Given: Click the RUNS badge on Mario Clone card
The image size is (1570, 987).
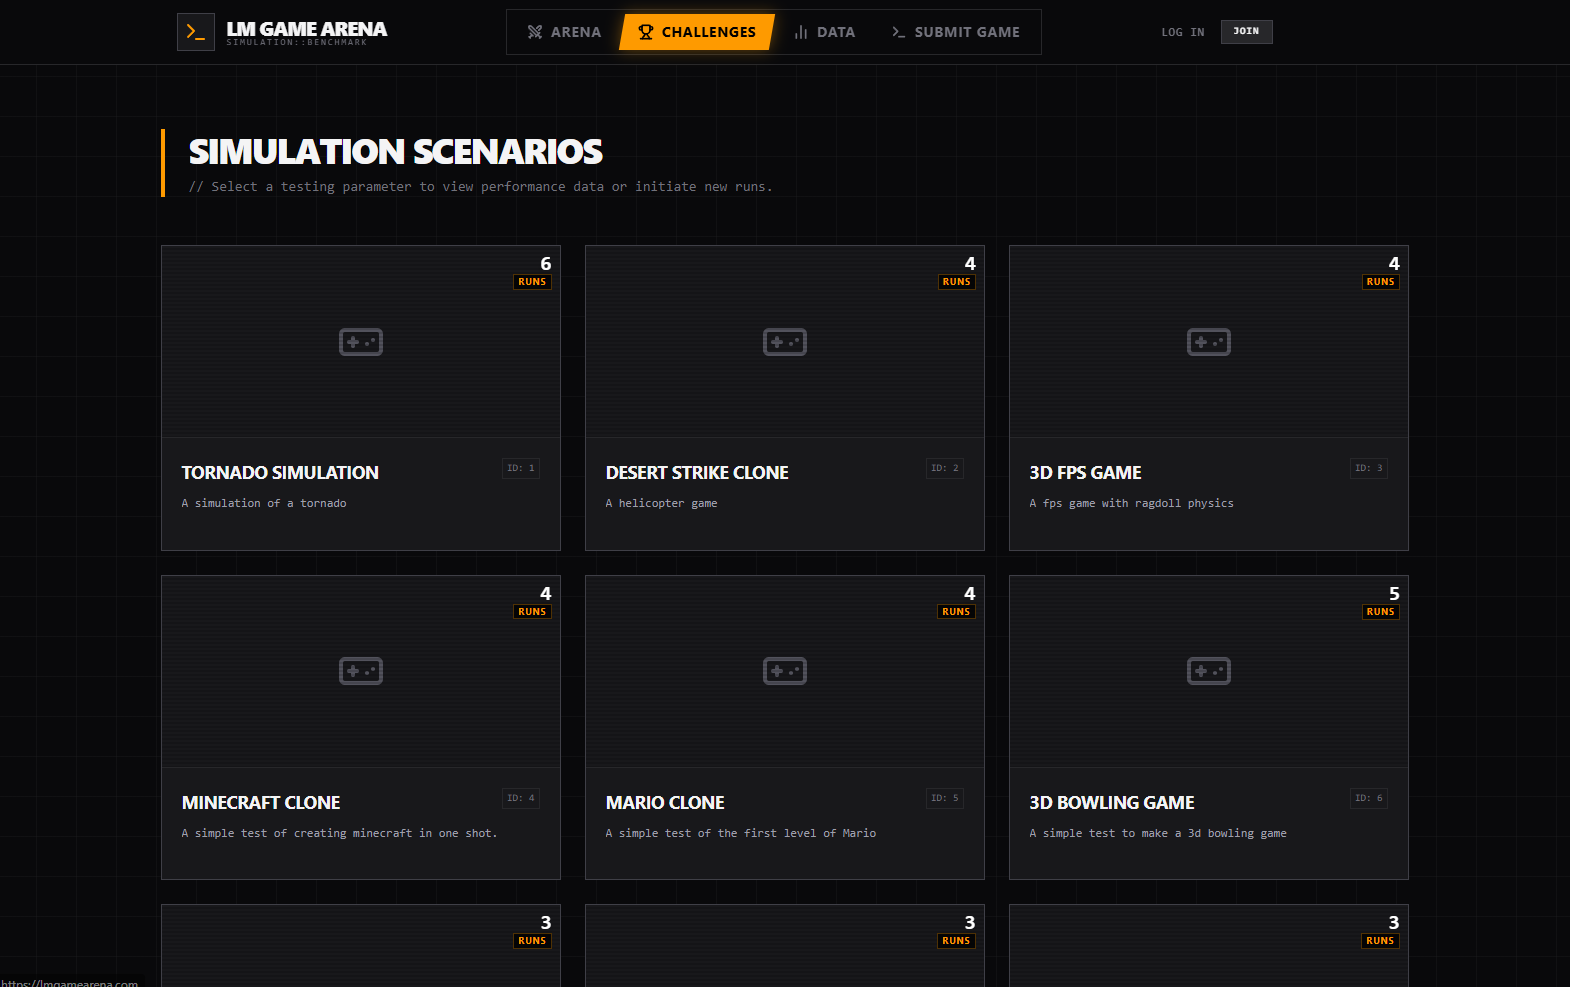Looking at the screenshot, I should click(x=956, y=612).
